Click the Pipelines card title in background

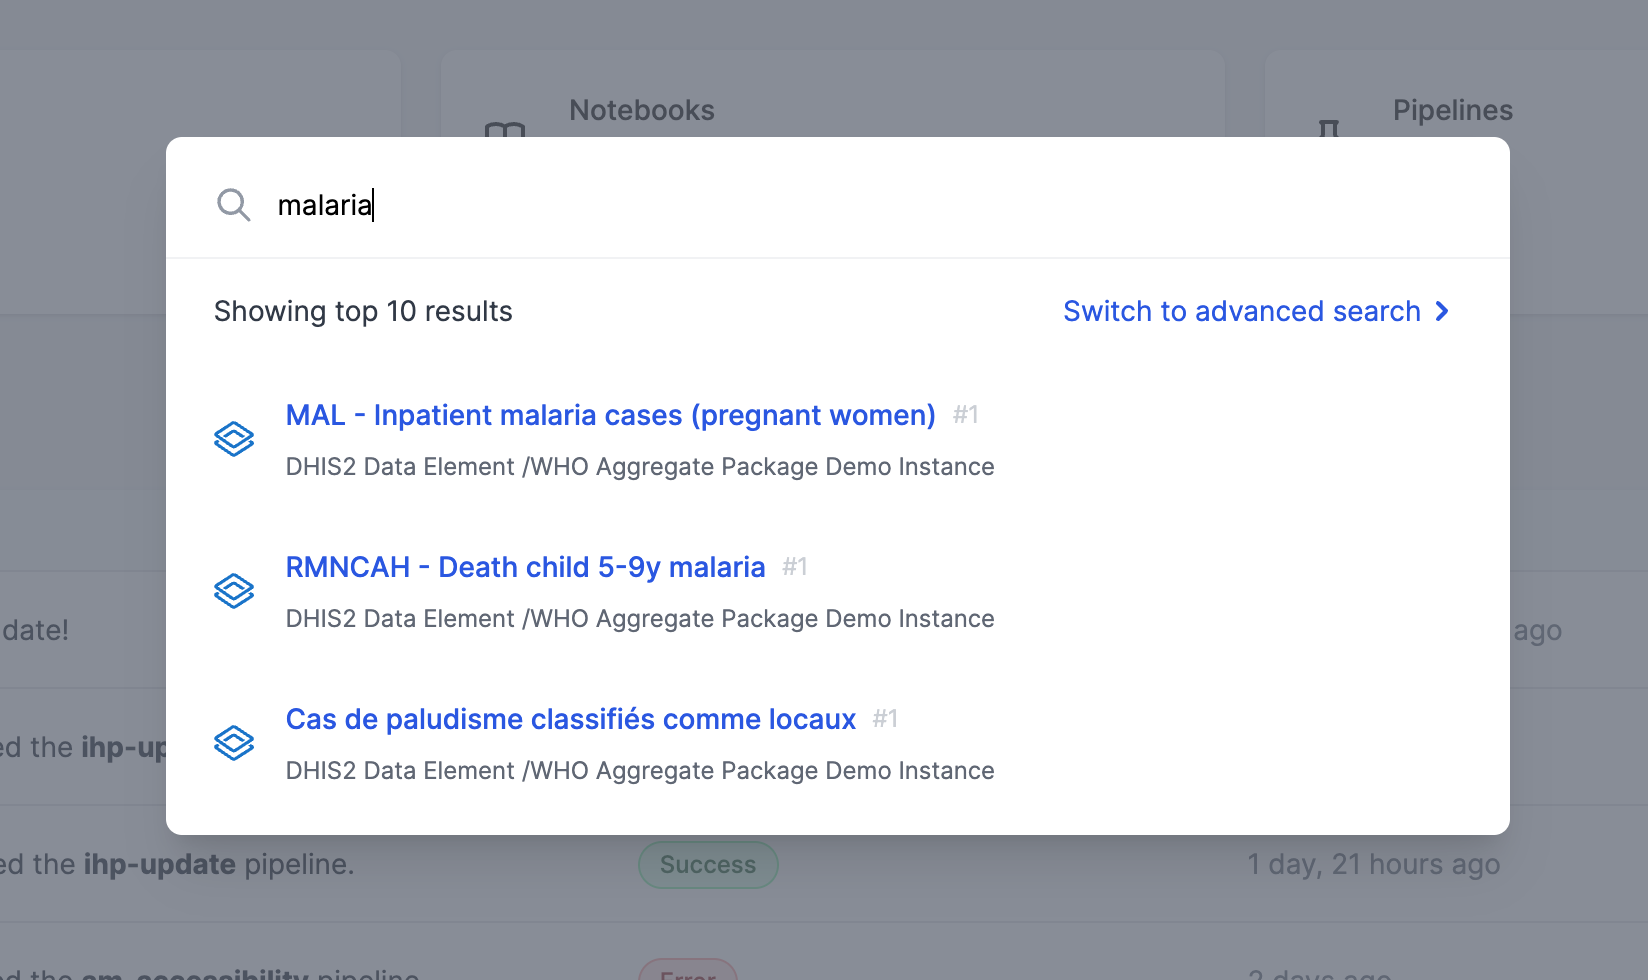(1453, 110)
